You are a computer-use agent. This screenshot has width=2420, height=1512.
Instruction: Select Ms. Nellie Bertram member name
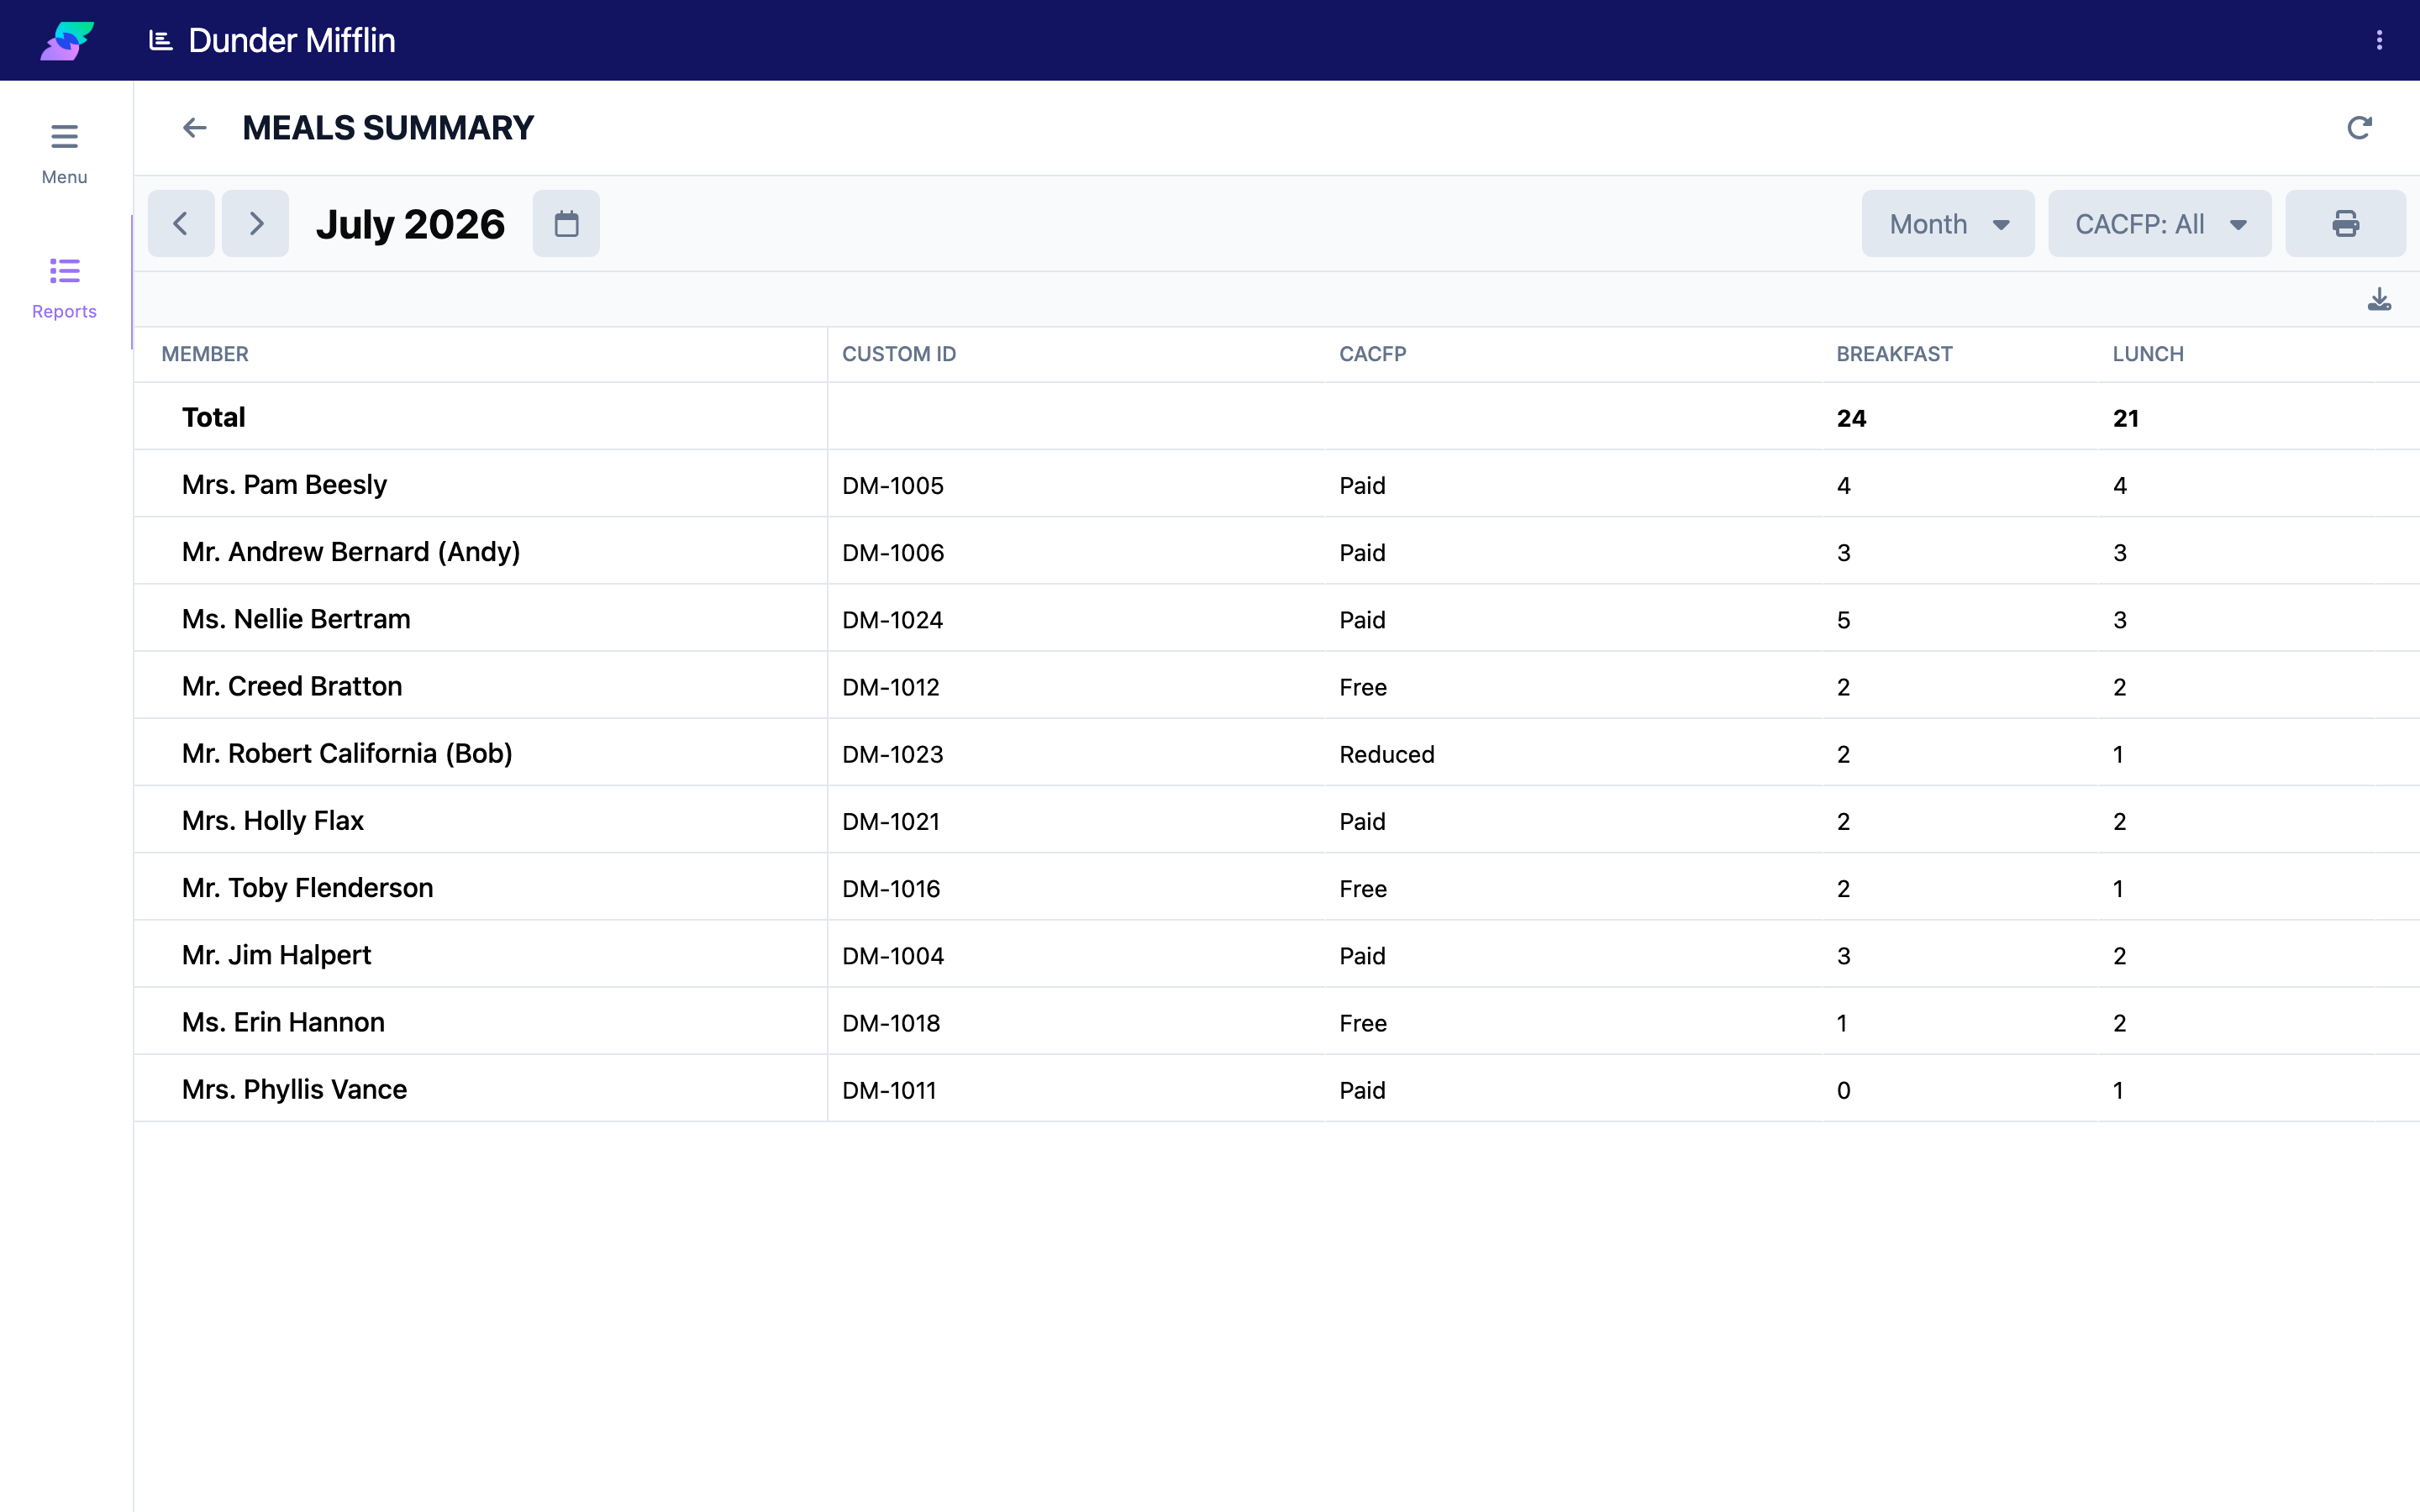296,619
